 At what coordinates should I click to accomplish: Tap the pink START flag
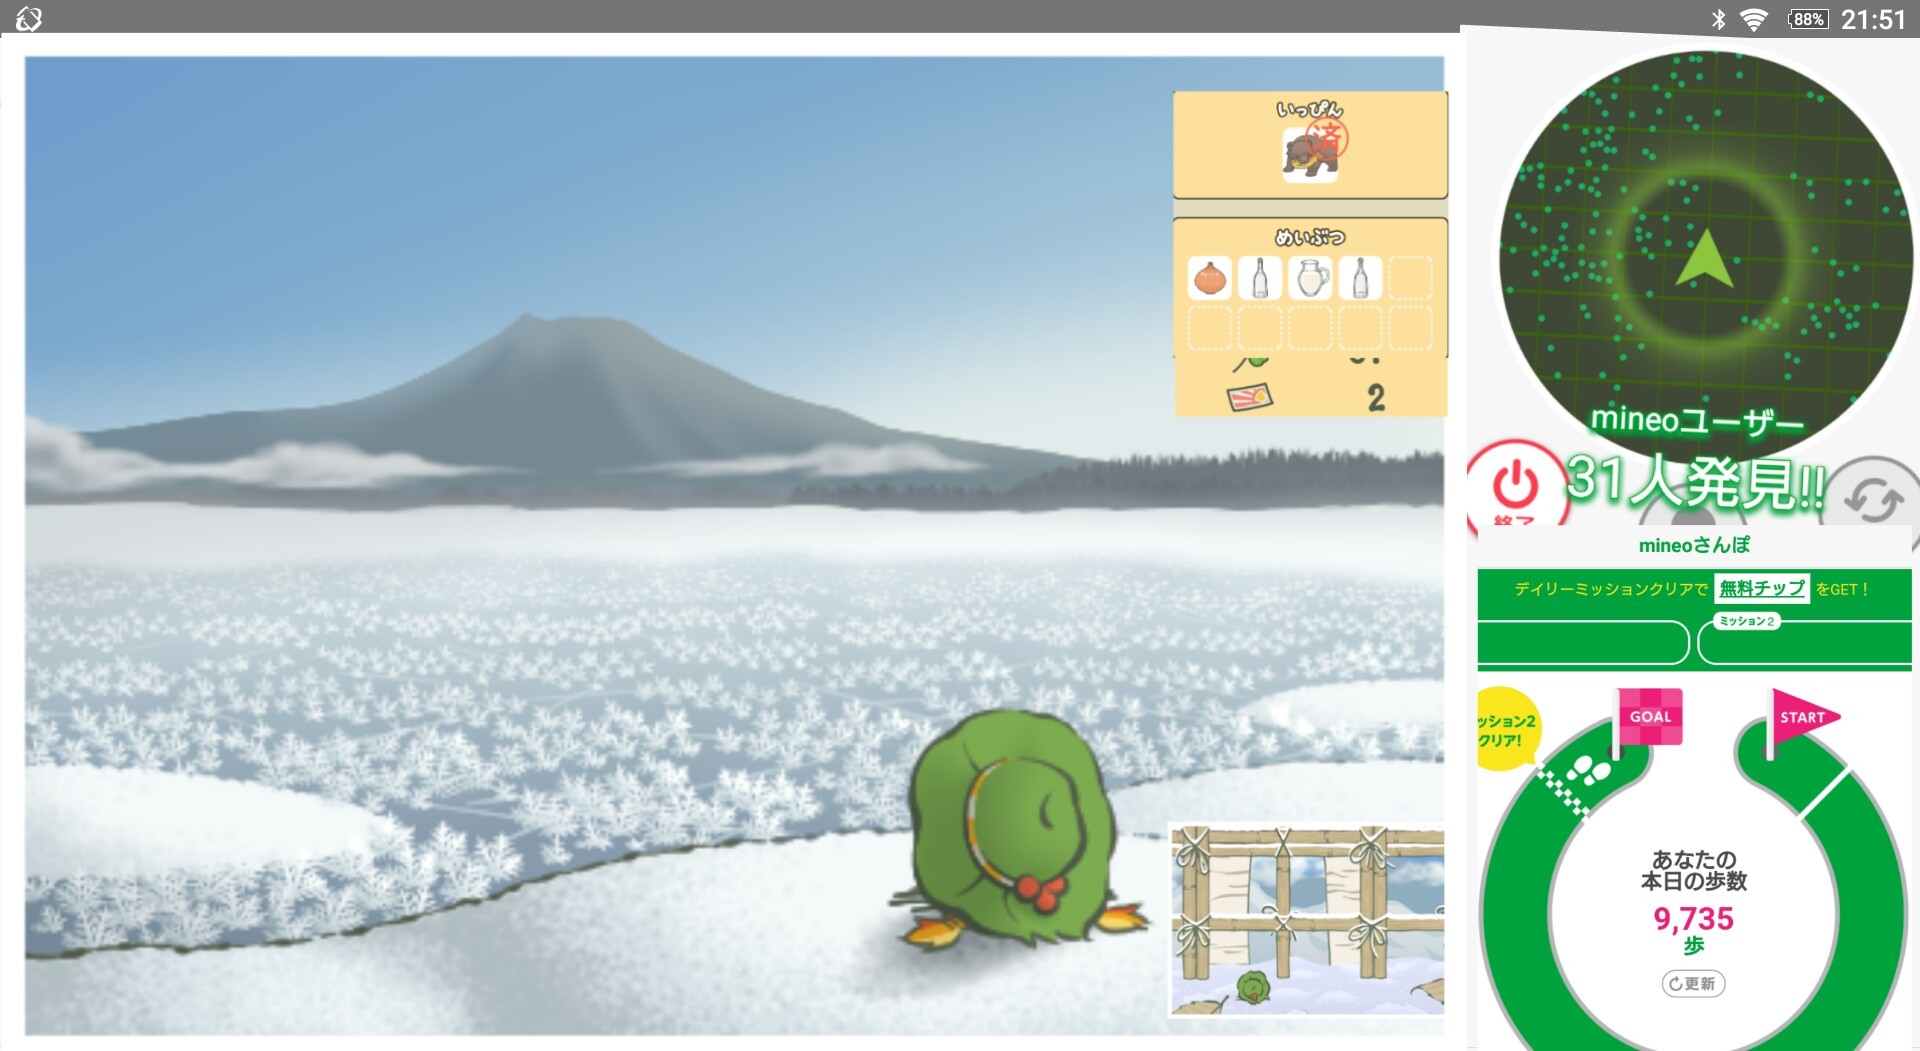[x=1802, y=717]
